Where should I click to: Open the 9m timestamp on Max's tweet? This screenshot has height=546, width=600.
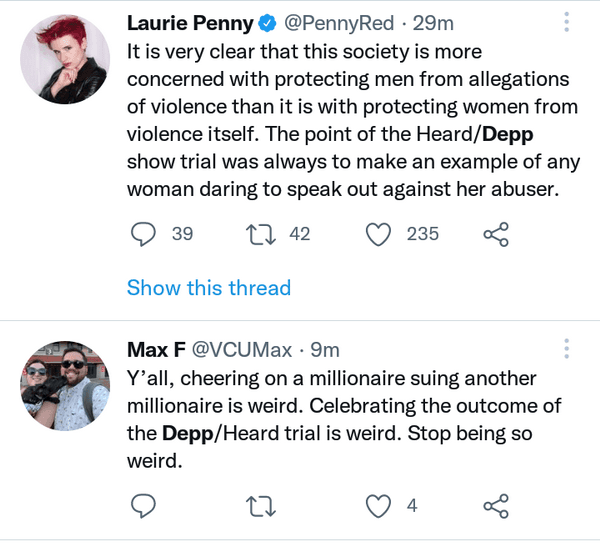[324, 350]
